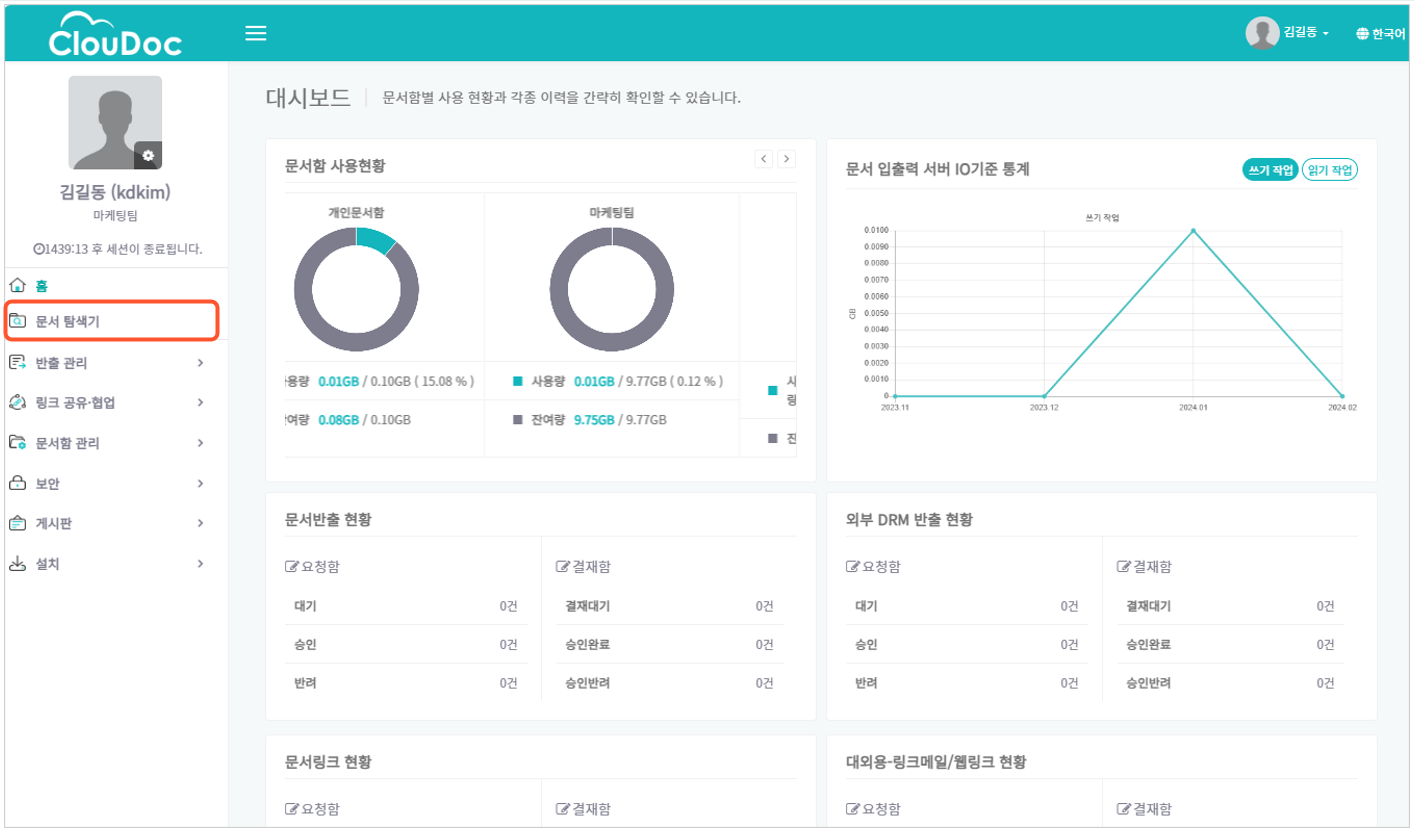
Task: Open profile picture settings gear
Action: pos(148,155)
